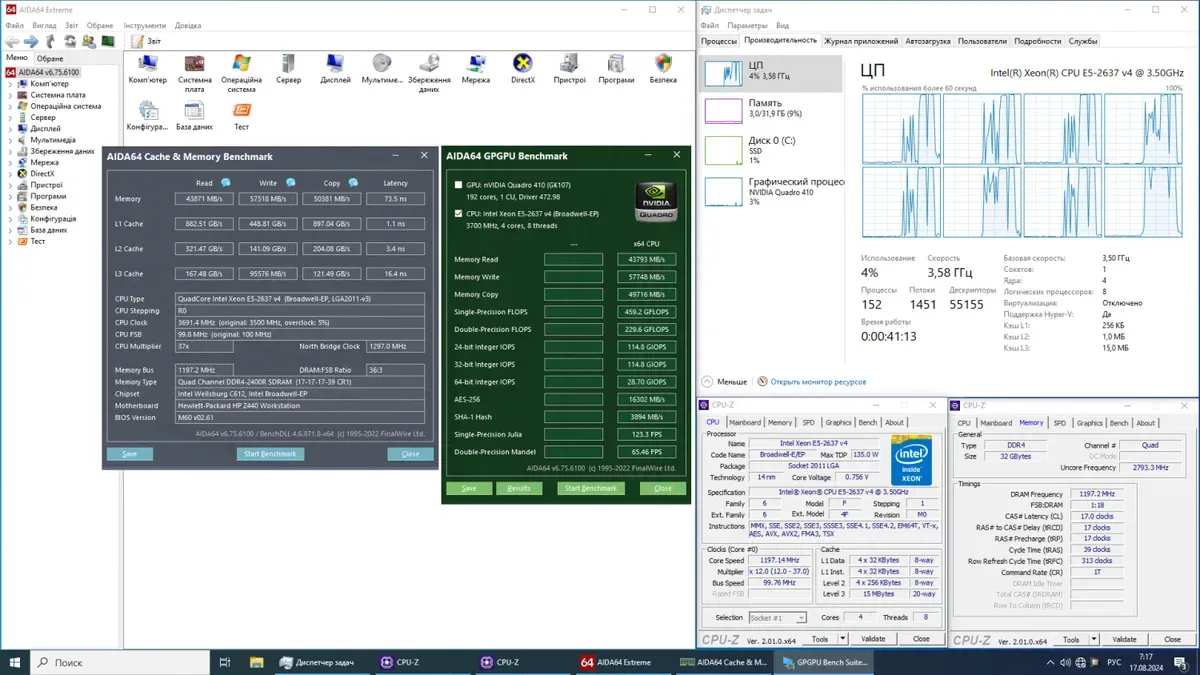This screenshot has height=675, width=1200.
Task: Click Start Benchmark in Cache & Memory window
Action: coord(270,454)
